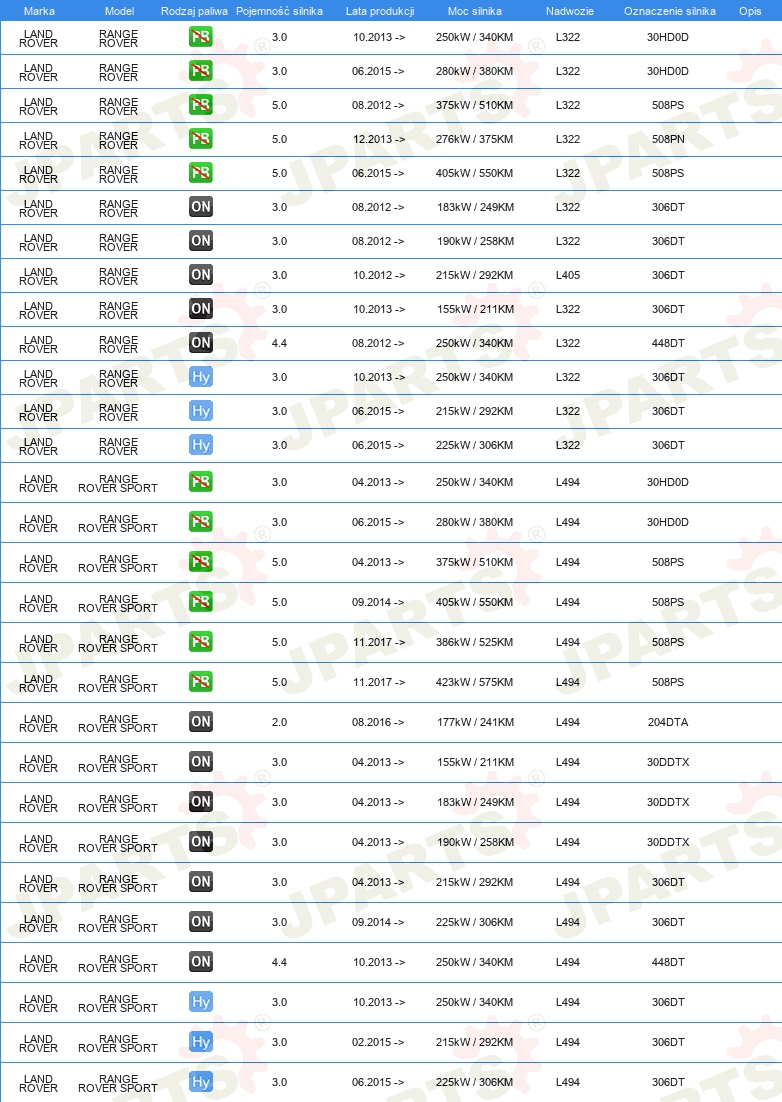
Task: Select RANGE ROVER SPORT model in 204DTA row
Action: (118, 723)
